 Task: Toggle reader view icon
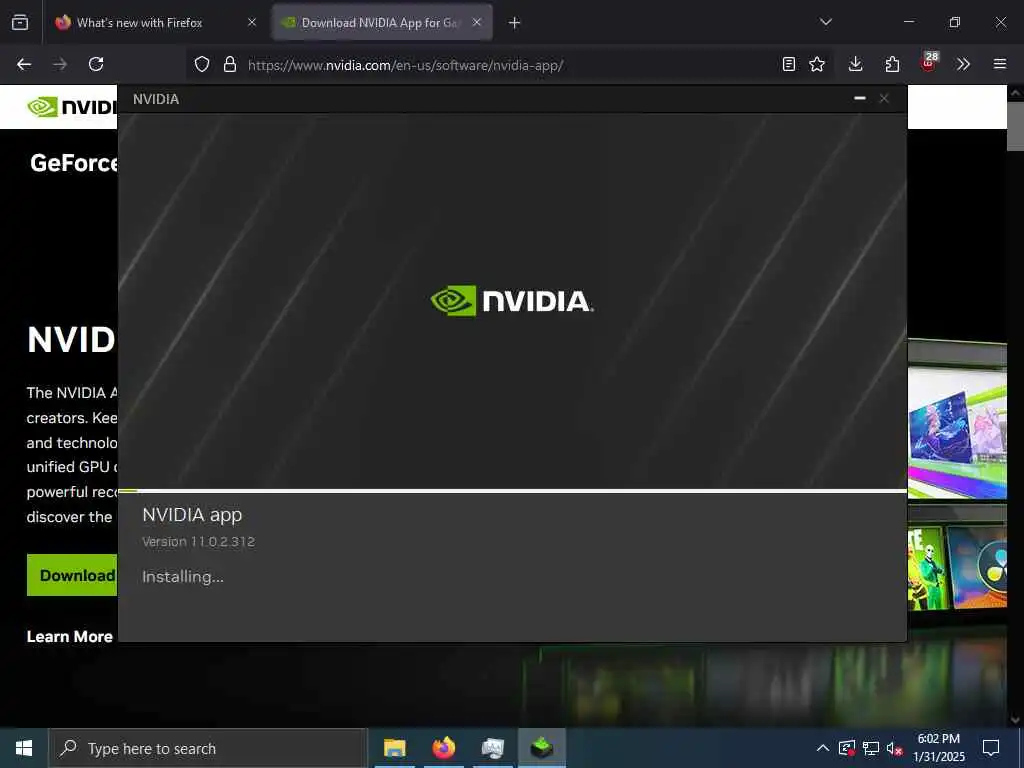point(789,64)
